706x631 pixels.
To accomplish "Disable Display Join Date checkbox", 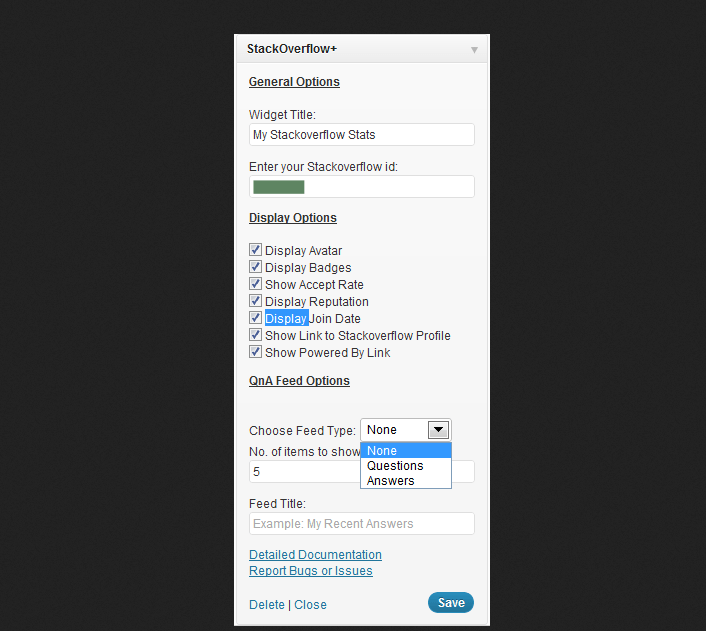I will coord(255,318).
